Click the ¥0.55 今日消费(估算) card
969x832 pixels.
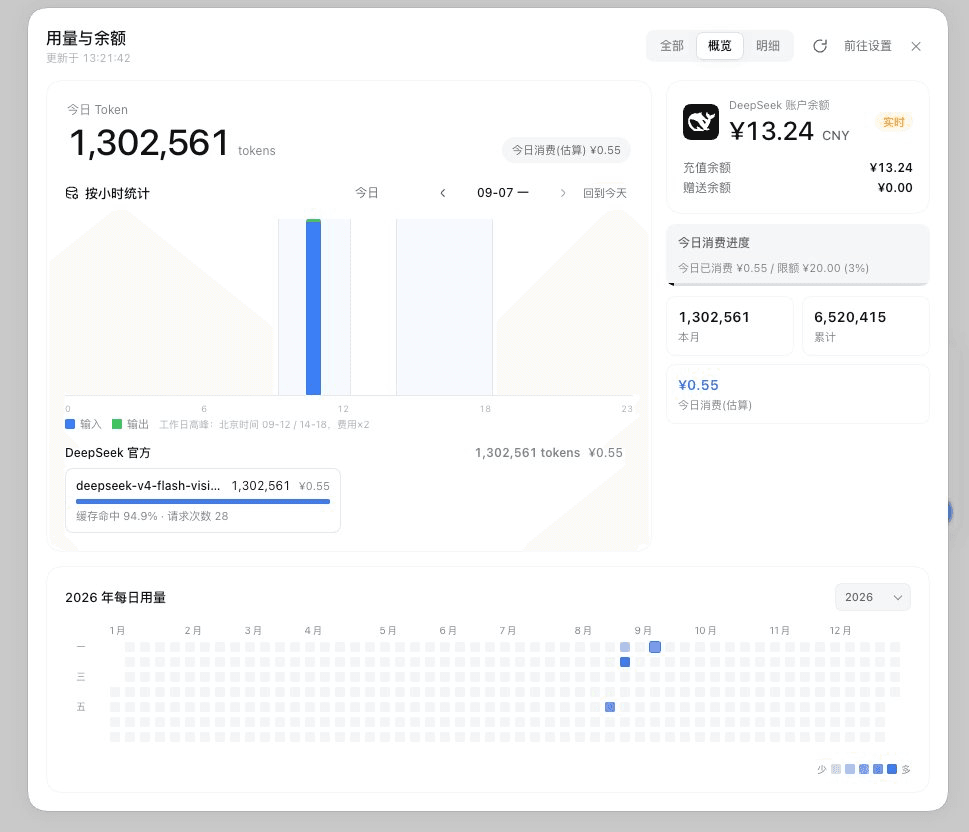coord(798,394)
